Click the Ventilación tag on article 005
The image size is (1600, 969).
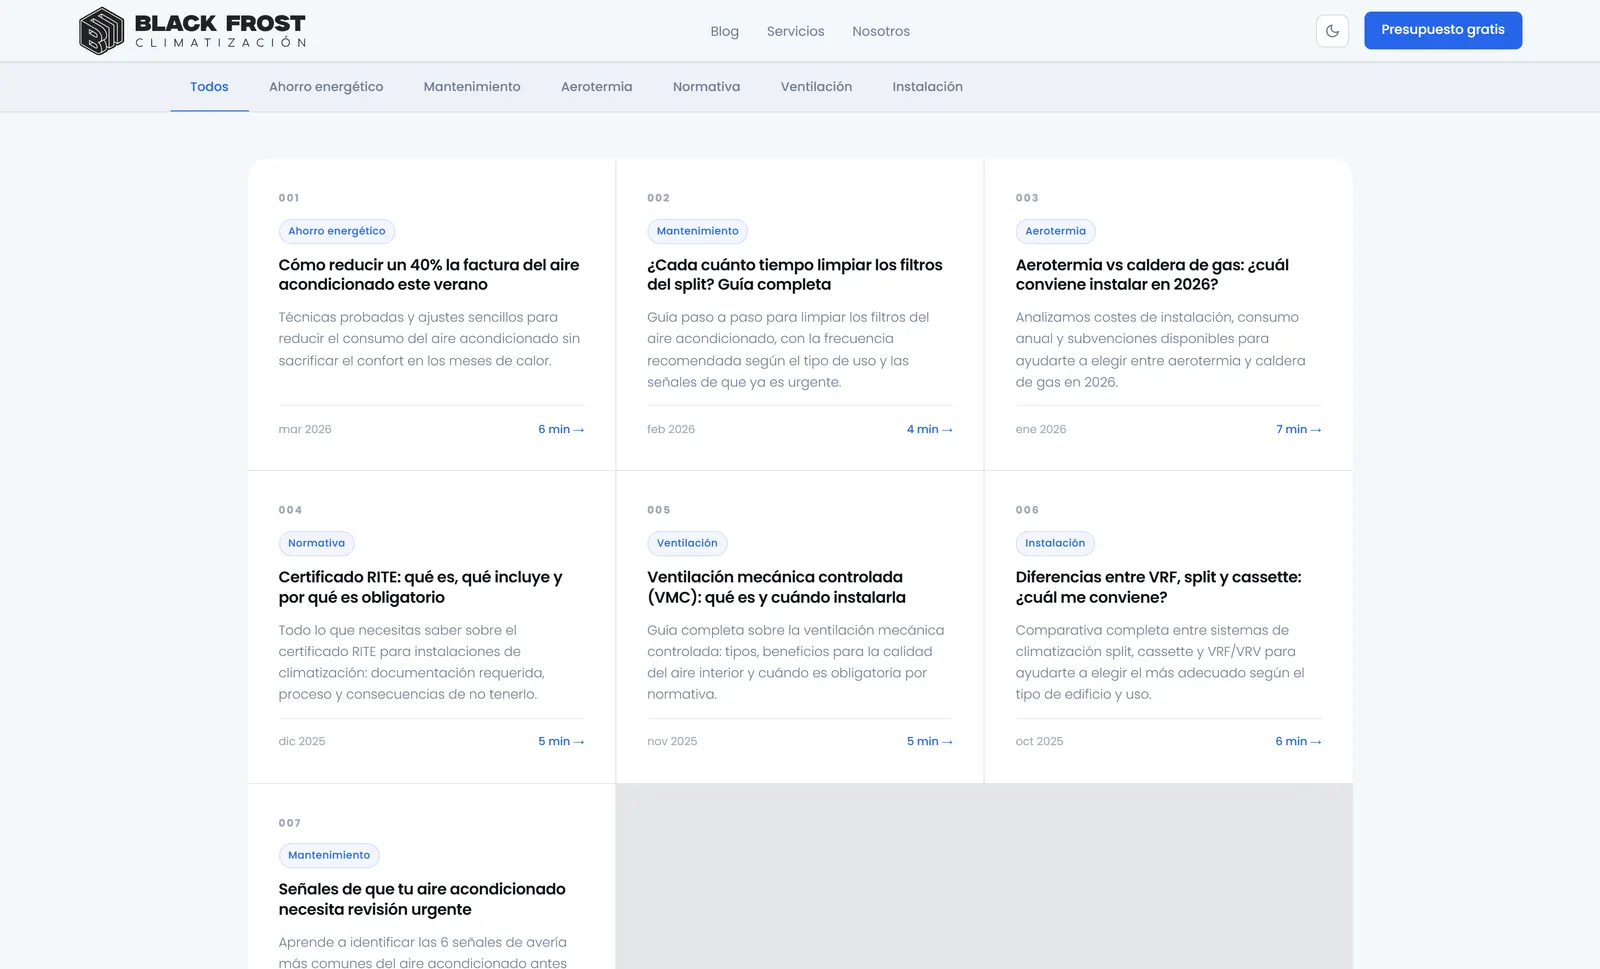tap(687, 543)
